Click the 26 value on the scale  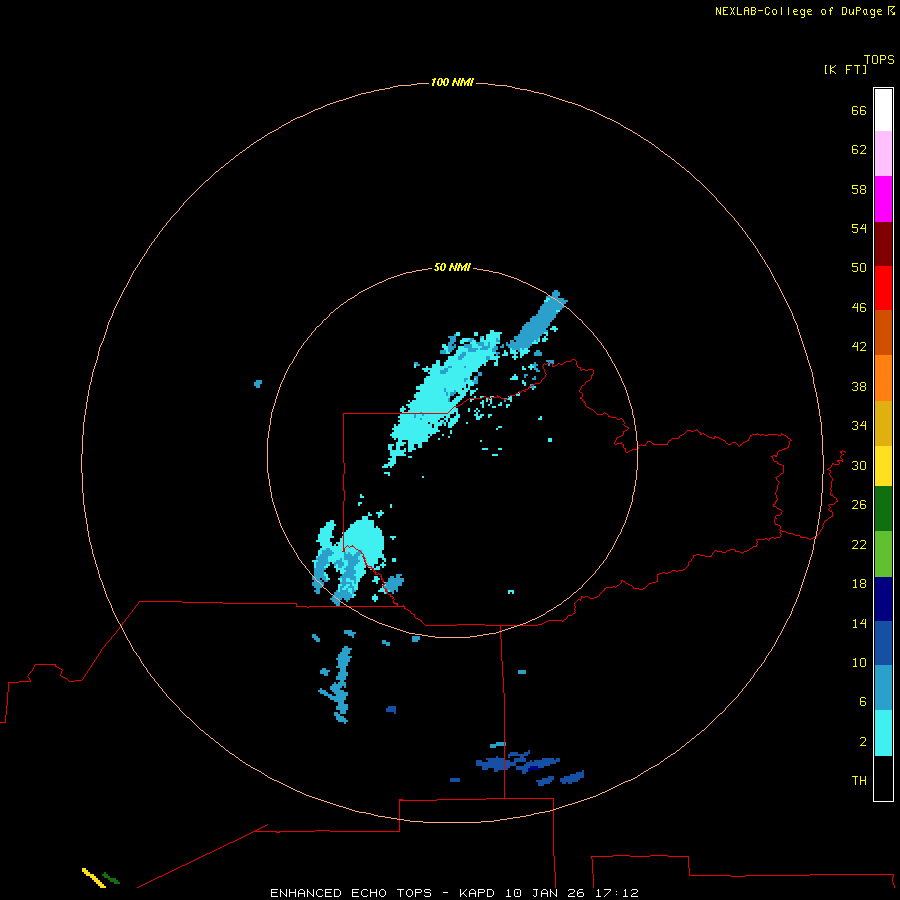tap(859, 505)
